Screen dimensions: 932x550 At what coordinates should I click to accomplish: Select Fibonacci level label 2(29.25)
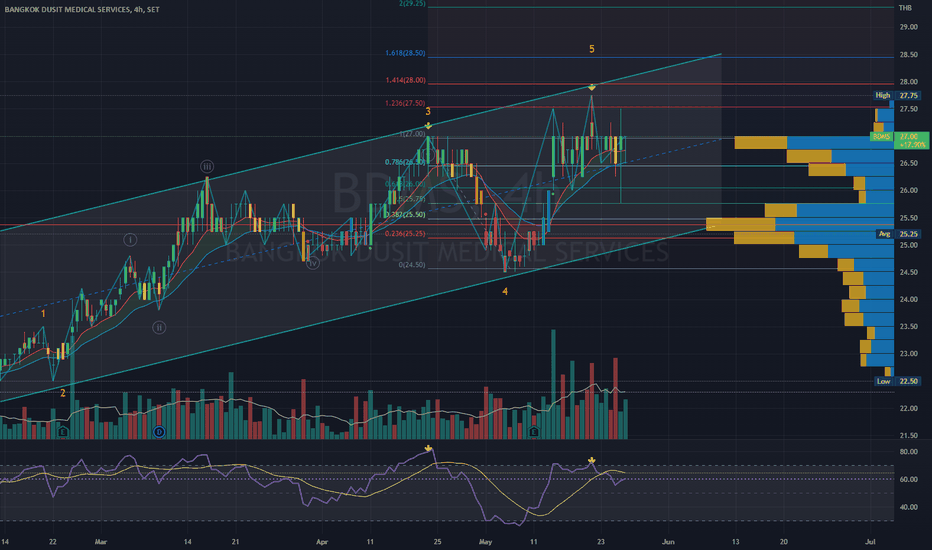[x=412, y=4]
